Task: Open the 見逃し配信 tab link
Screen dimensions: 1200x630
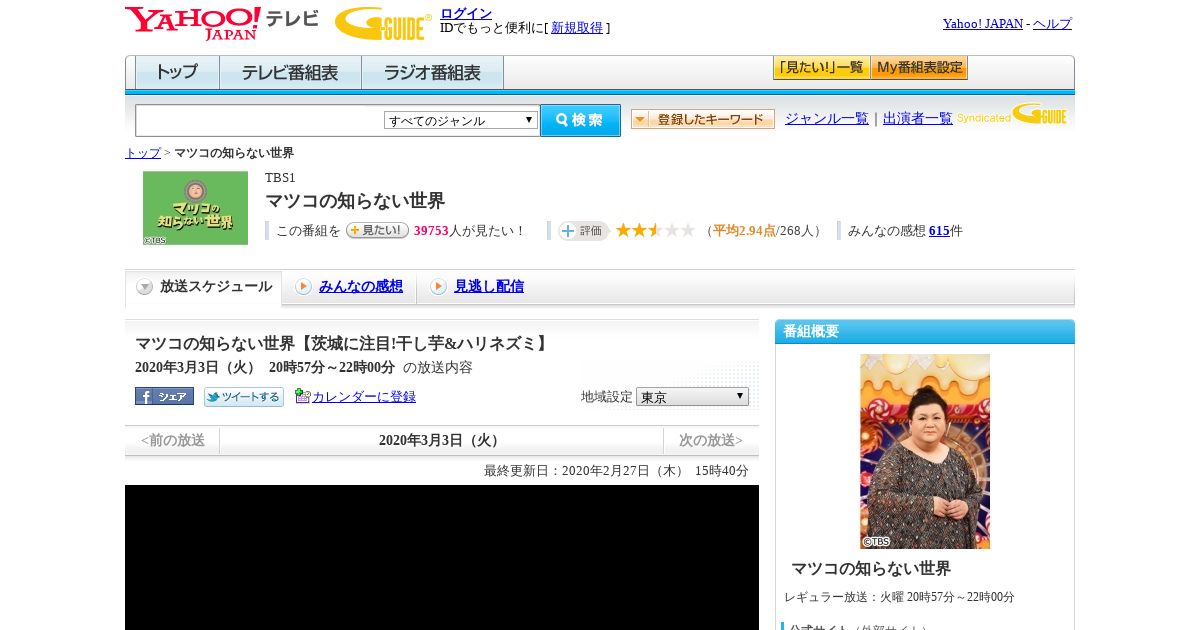Action: 489,287
